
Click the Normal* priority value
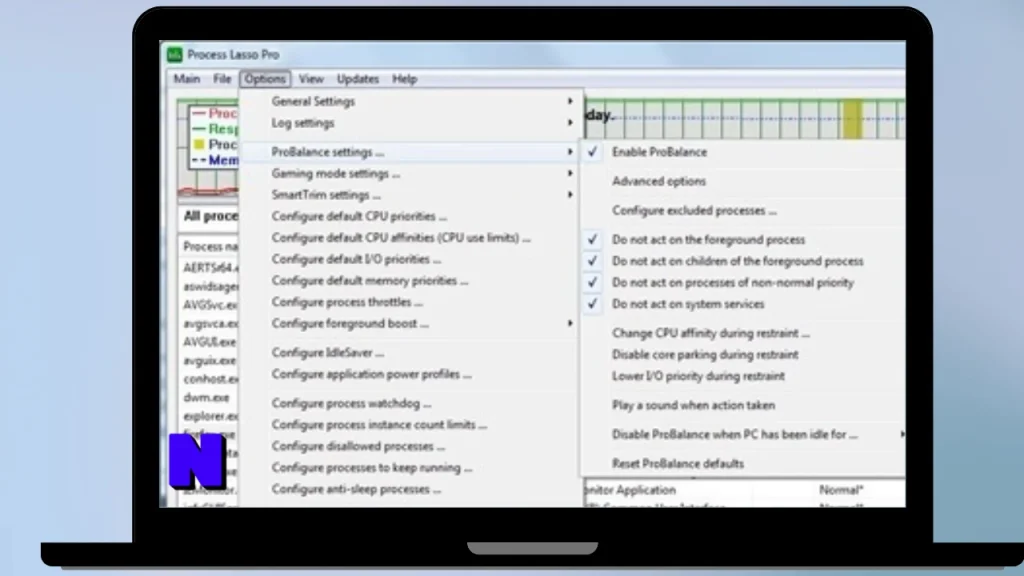click(x=841, y=490)
